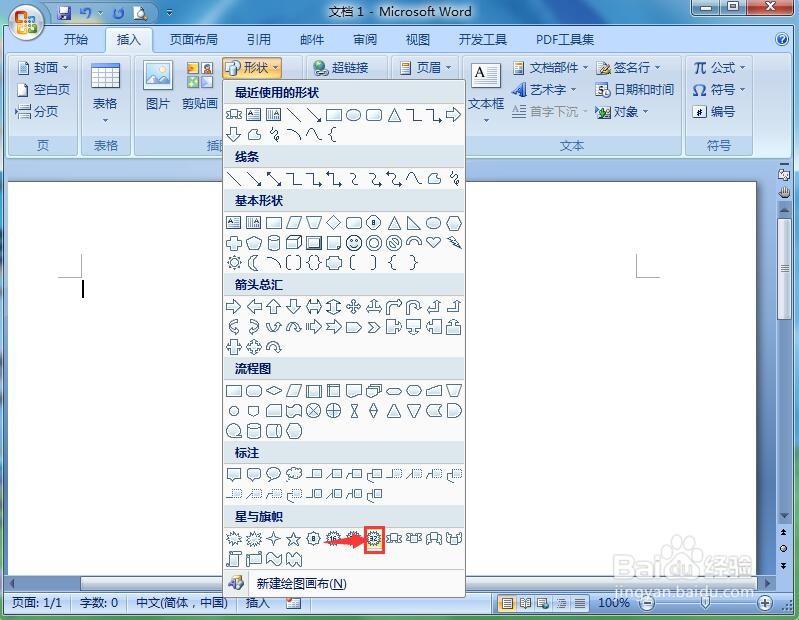Switch to outline view button
Viewport: 799px width, 620px height.
(562, 603)
